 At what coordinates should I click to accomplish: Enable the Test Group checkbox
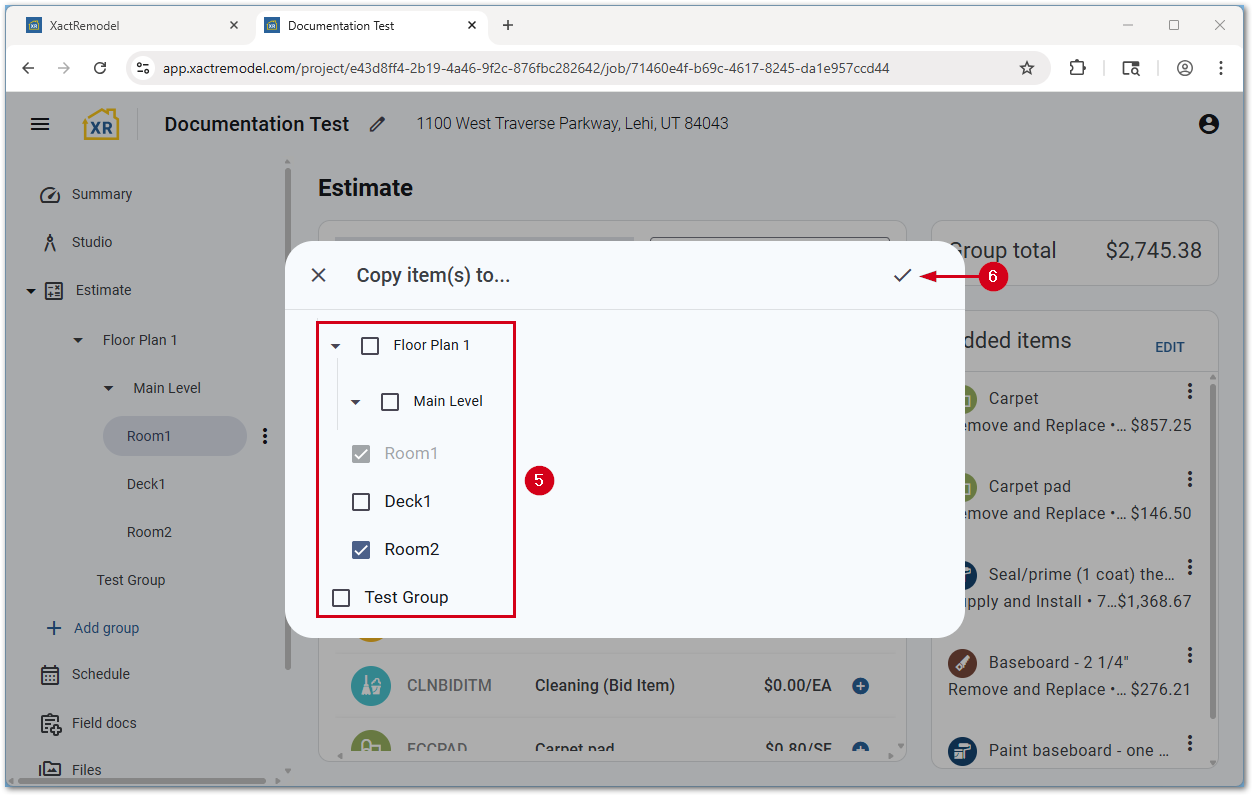click(x=340, y=597)
